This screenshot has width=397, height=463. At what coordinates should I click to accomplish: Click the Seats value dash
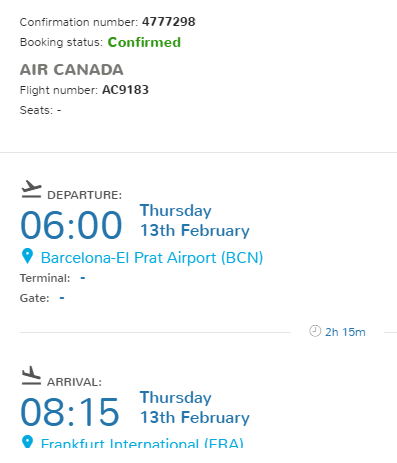tap(59, 110)
